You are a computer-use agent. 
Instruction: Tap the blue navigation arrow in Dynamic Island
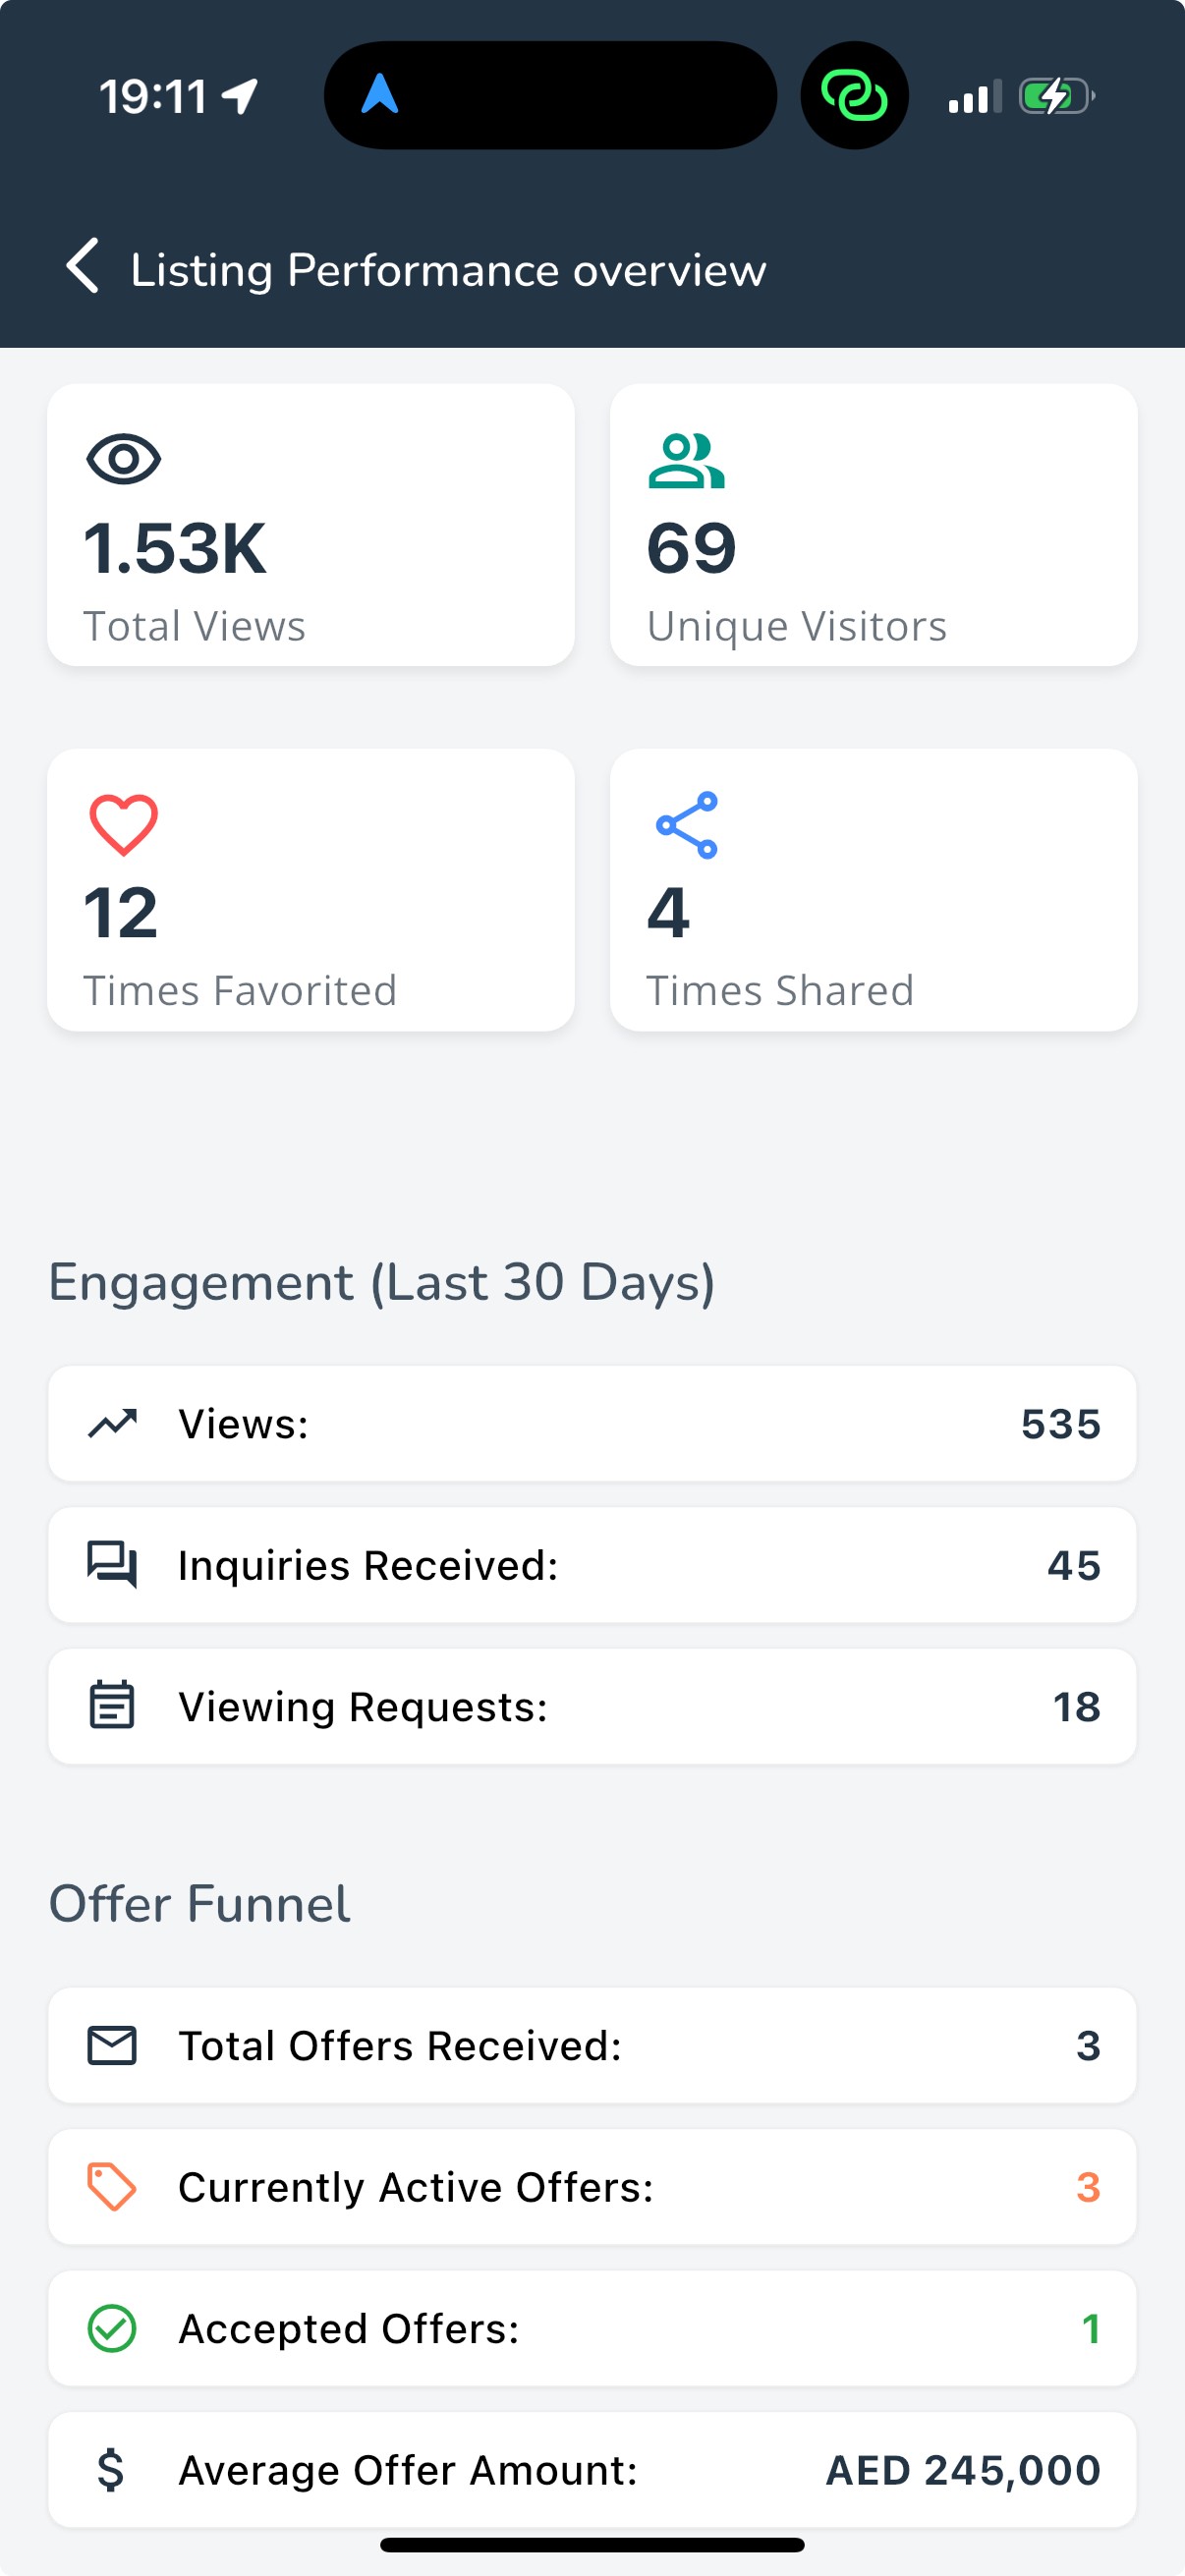click(380, 94)
